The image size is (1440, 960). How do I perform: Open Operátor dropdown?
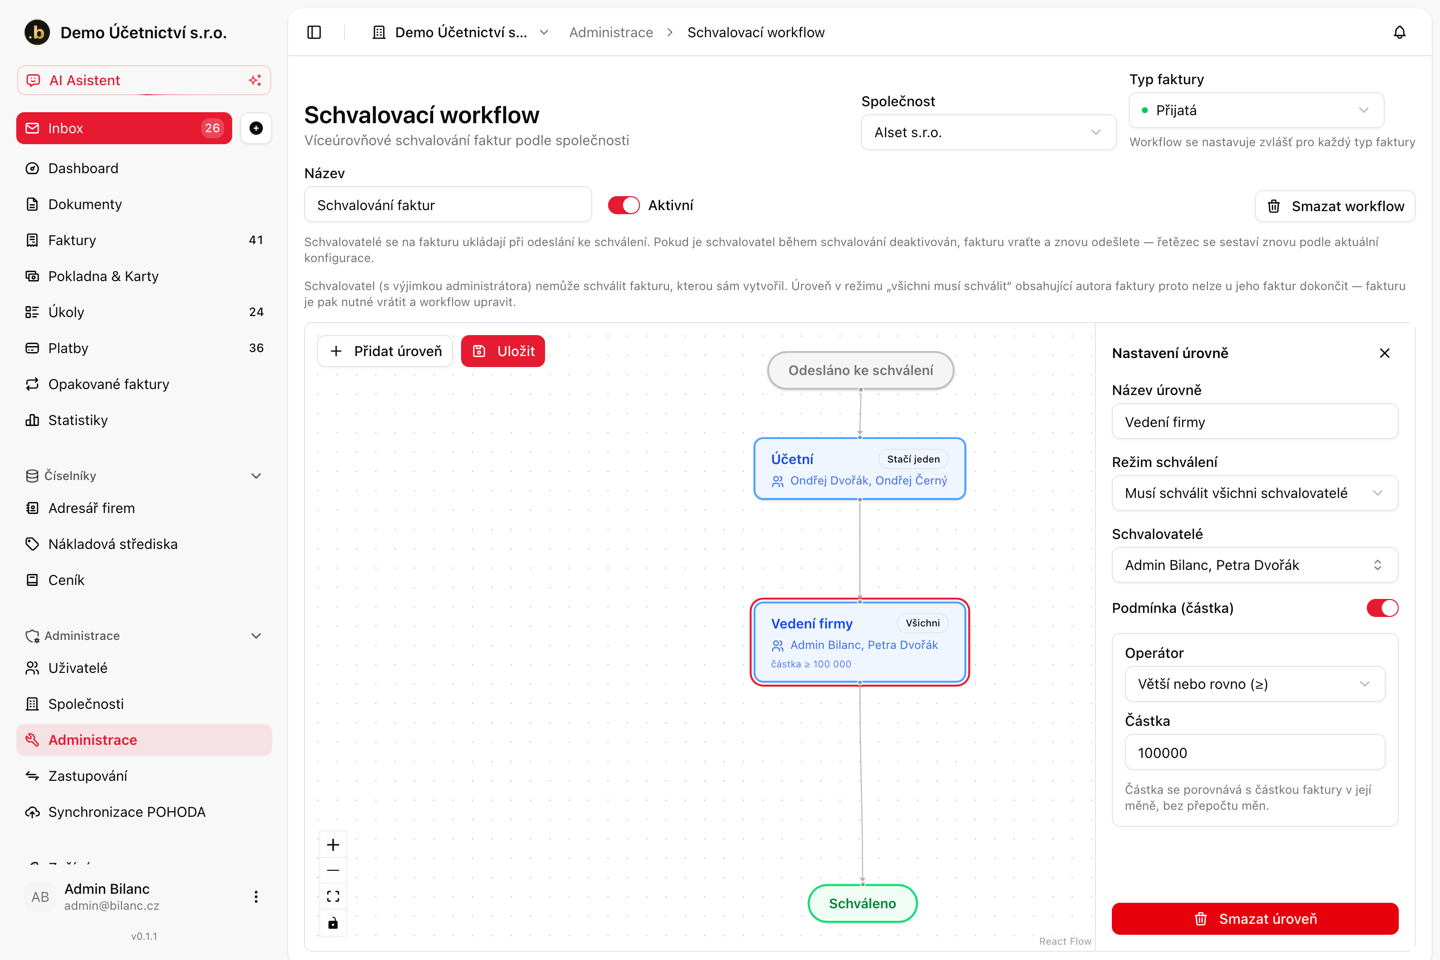click(1255, 684)
